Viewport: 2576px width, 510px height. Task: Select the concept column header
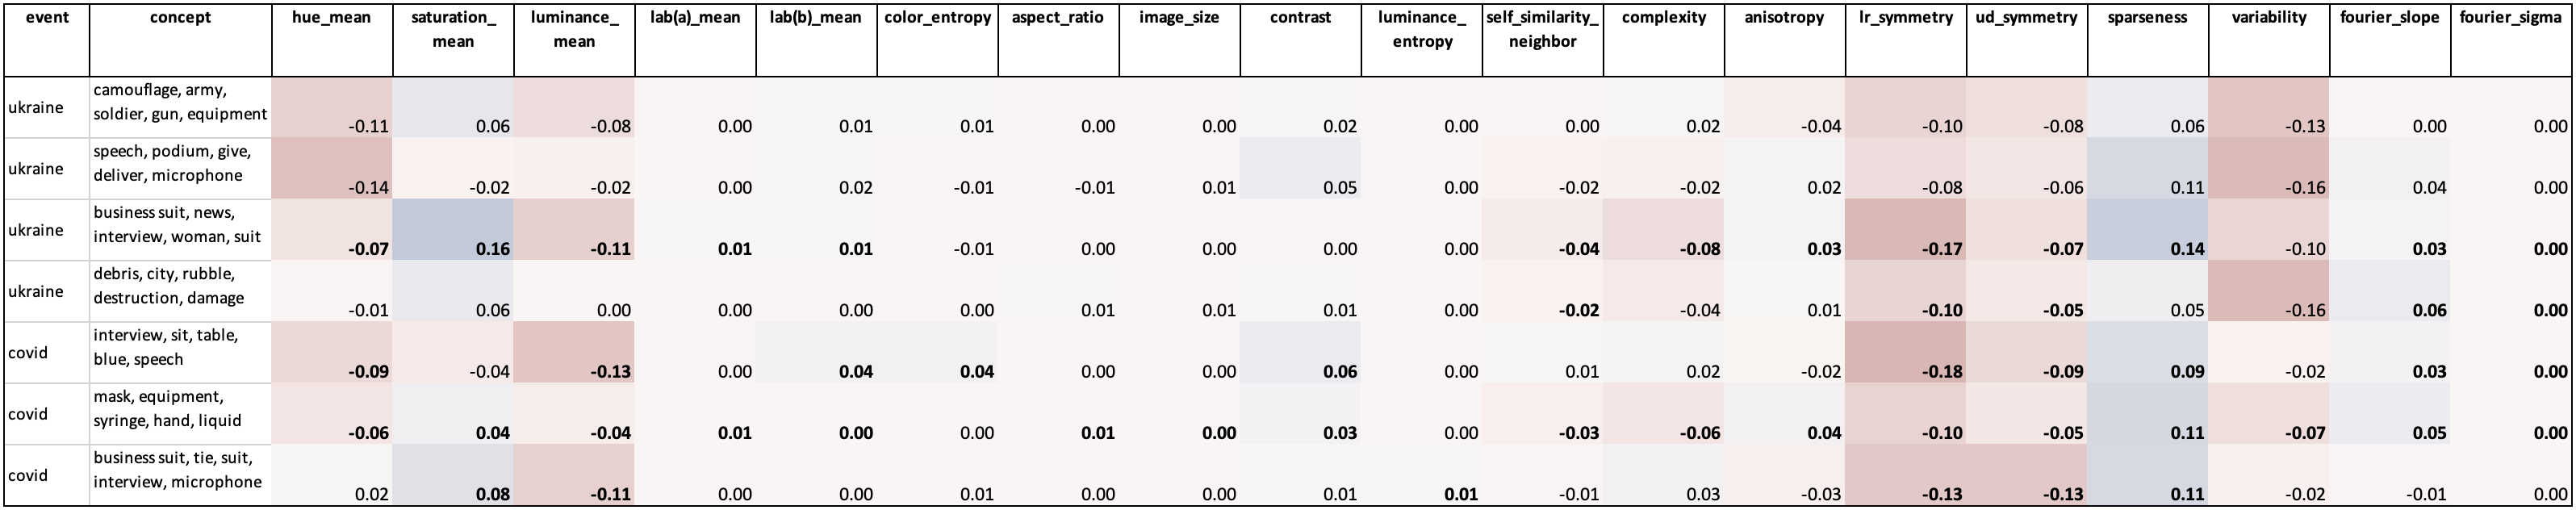coord(180,18)
